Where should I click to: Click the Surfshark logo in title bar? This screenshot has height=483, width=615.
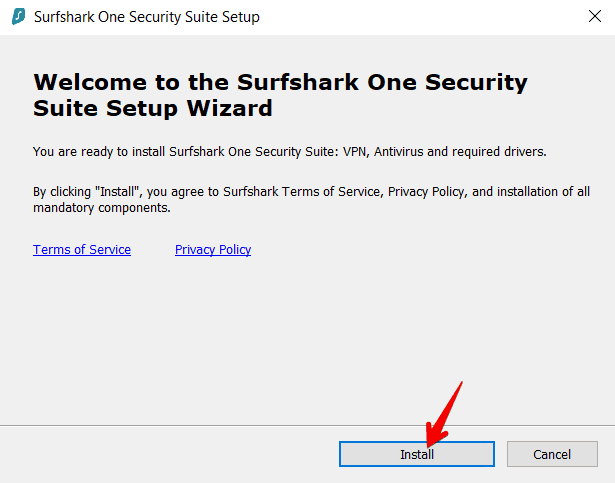coord(17,17)
